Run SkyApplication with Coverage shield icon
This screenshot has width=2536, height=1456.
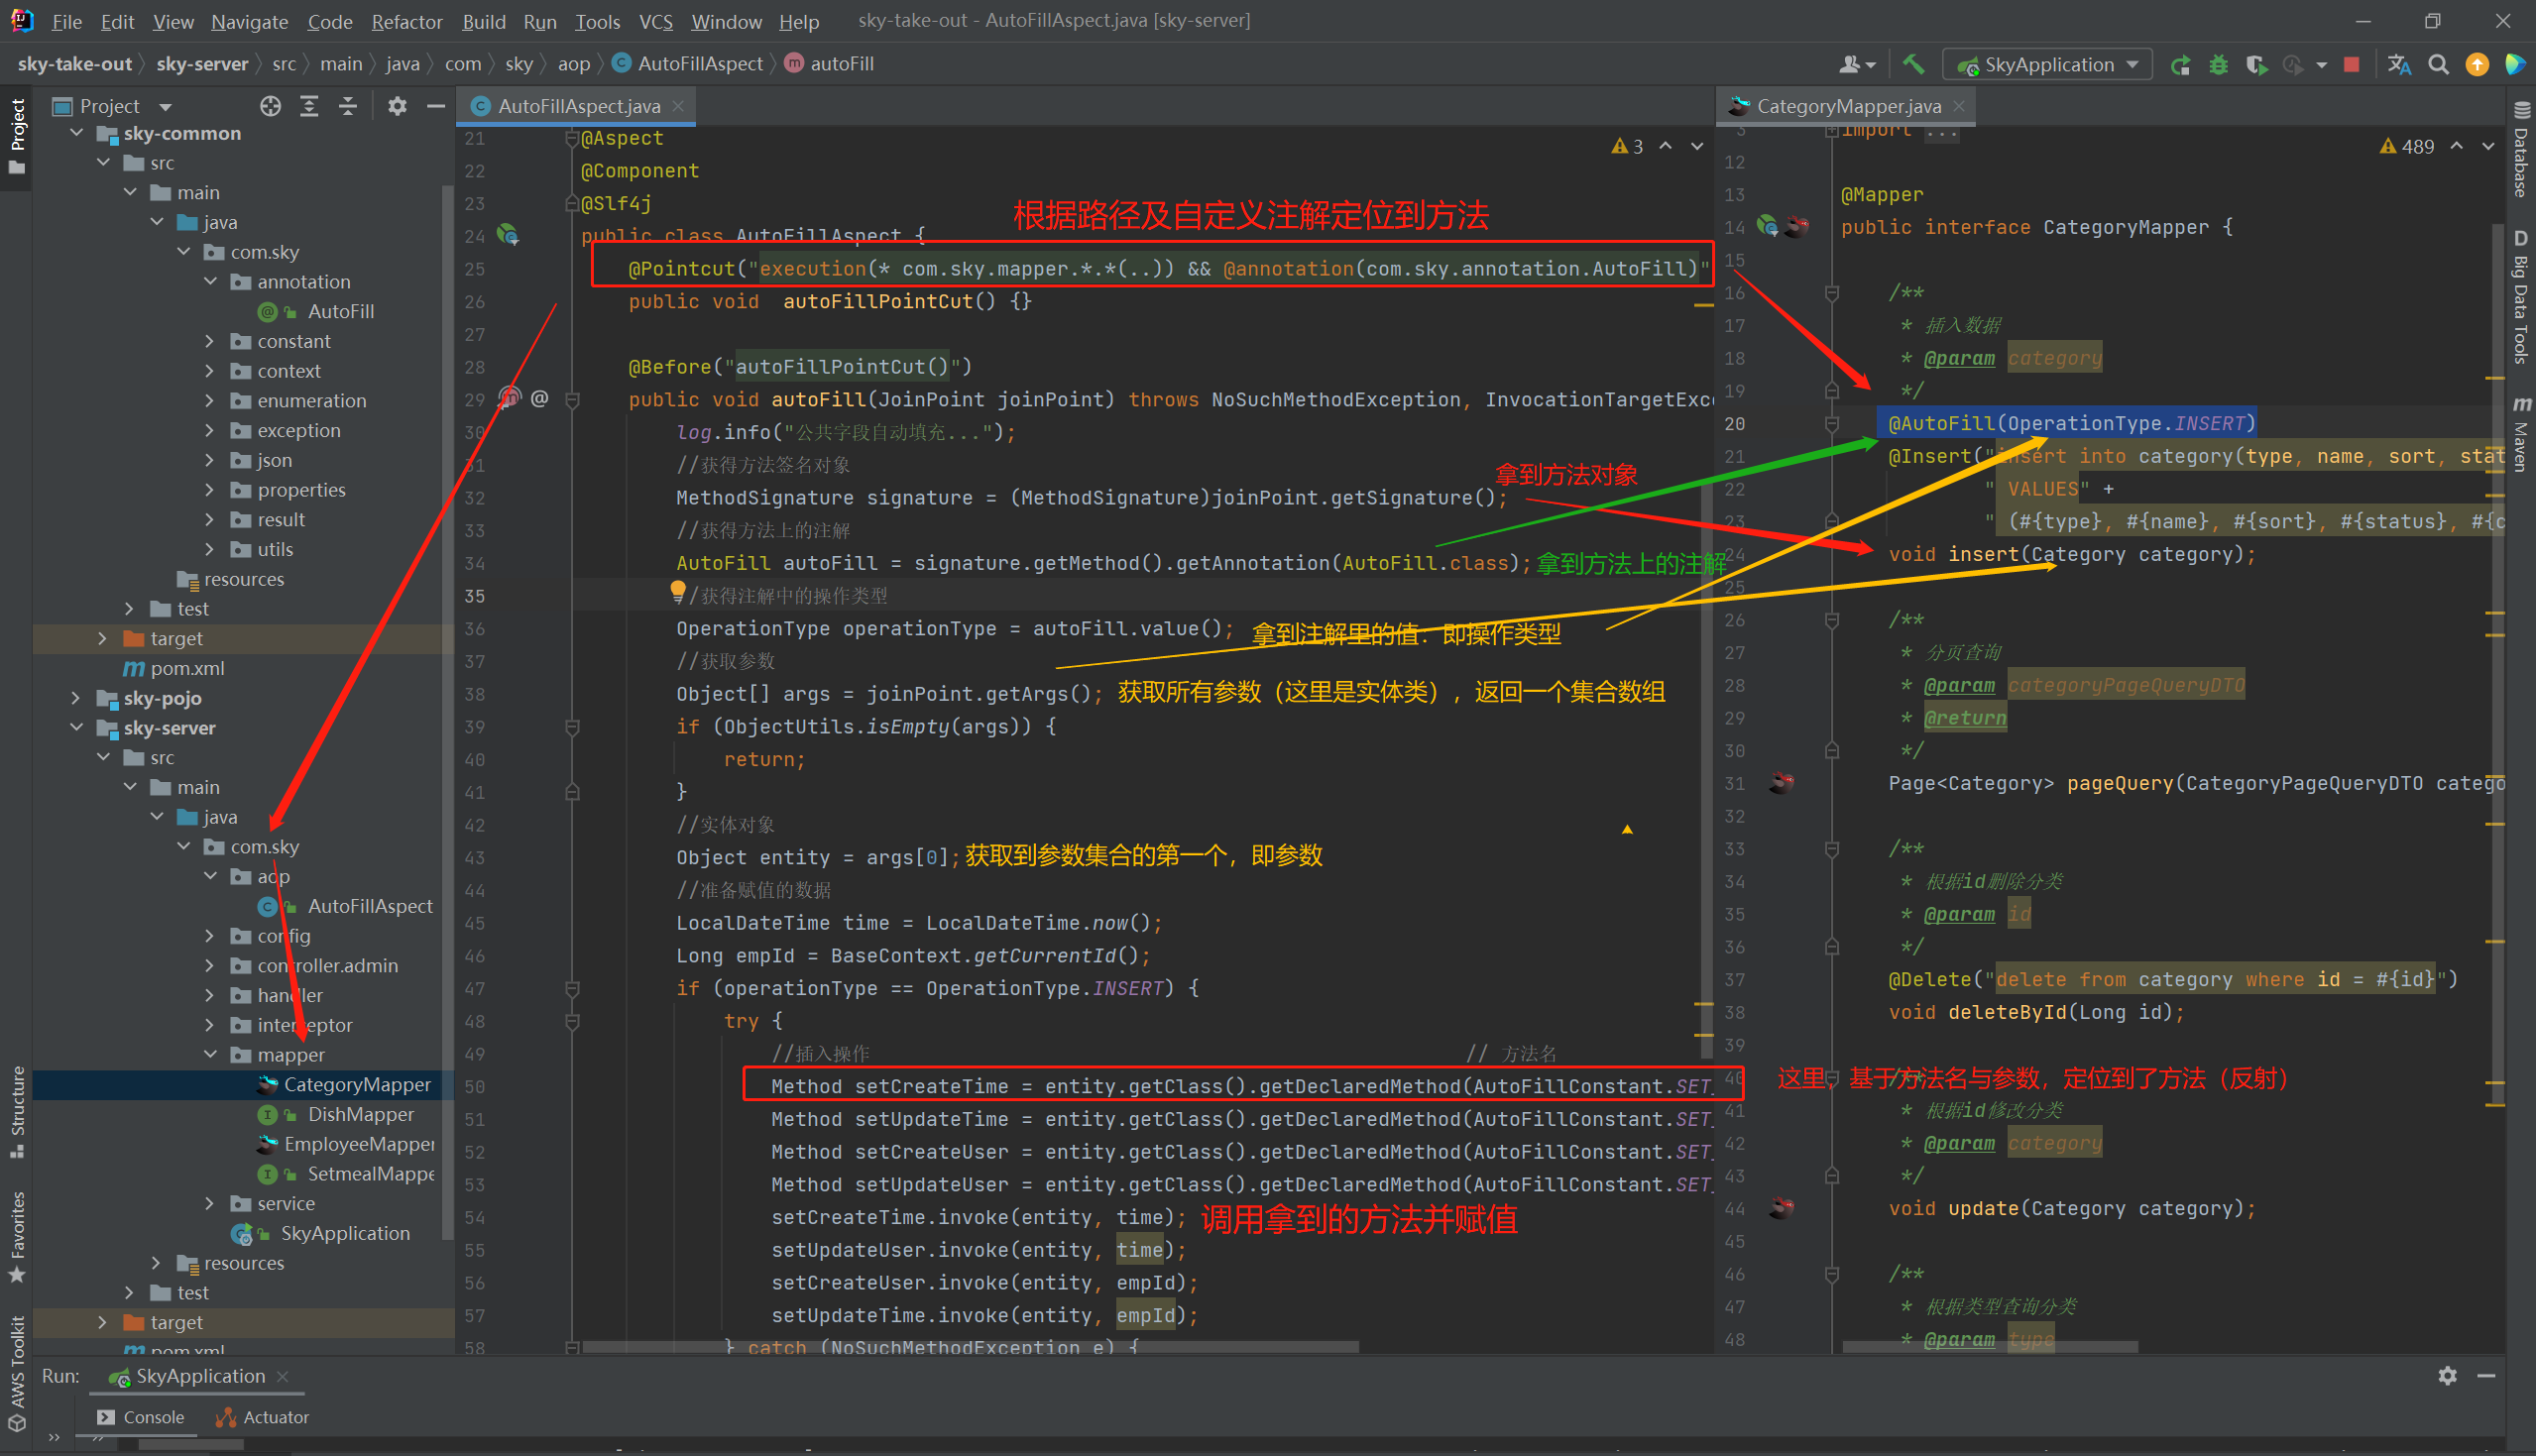click(x=2256, y=63)
